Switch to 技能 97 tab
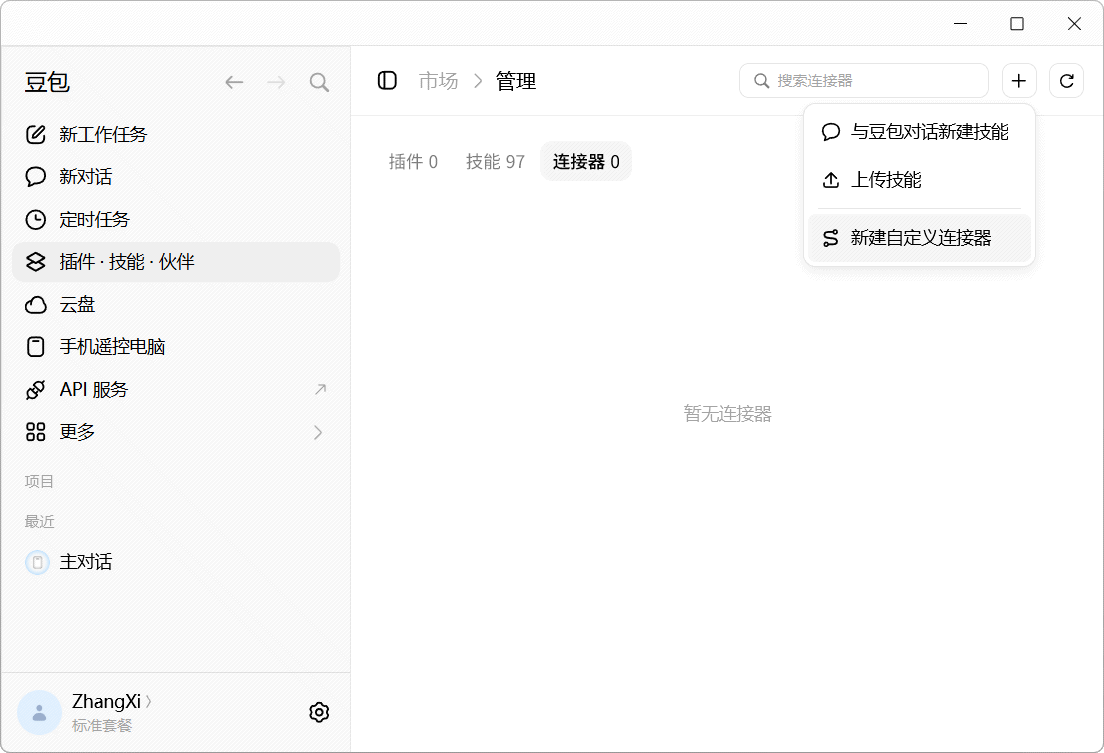The width and height of the screenshot is (1104, 753). (x=496, y=162)
